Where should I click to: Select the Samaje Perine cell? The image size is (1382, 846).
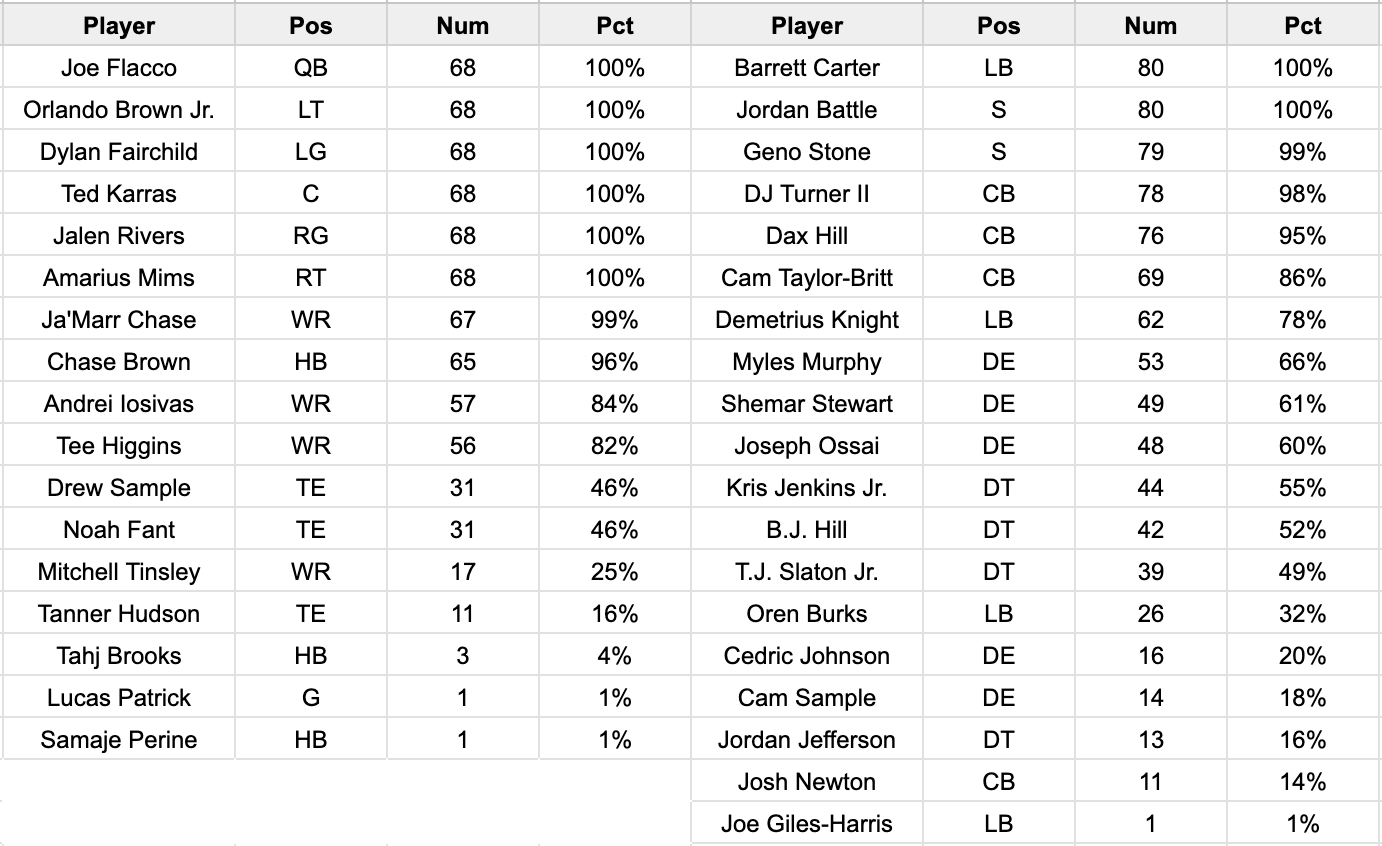118,740
